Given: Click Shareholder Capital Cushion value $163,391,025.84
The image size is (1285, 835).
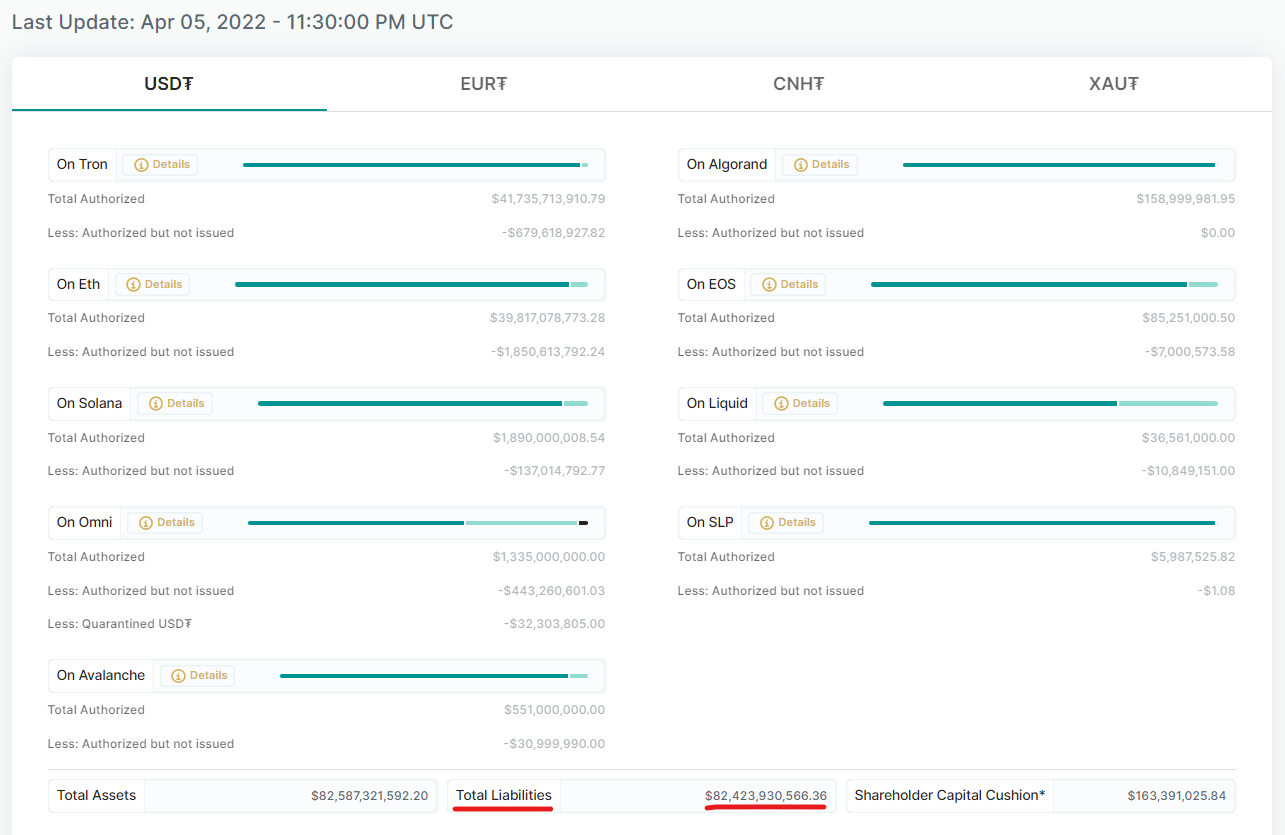Looking at the screenshot, I should 1176,796.
